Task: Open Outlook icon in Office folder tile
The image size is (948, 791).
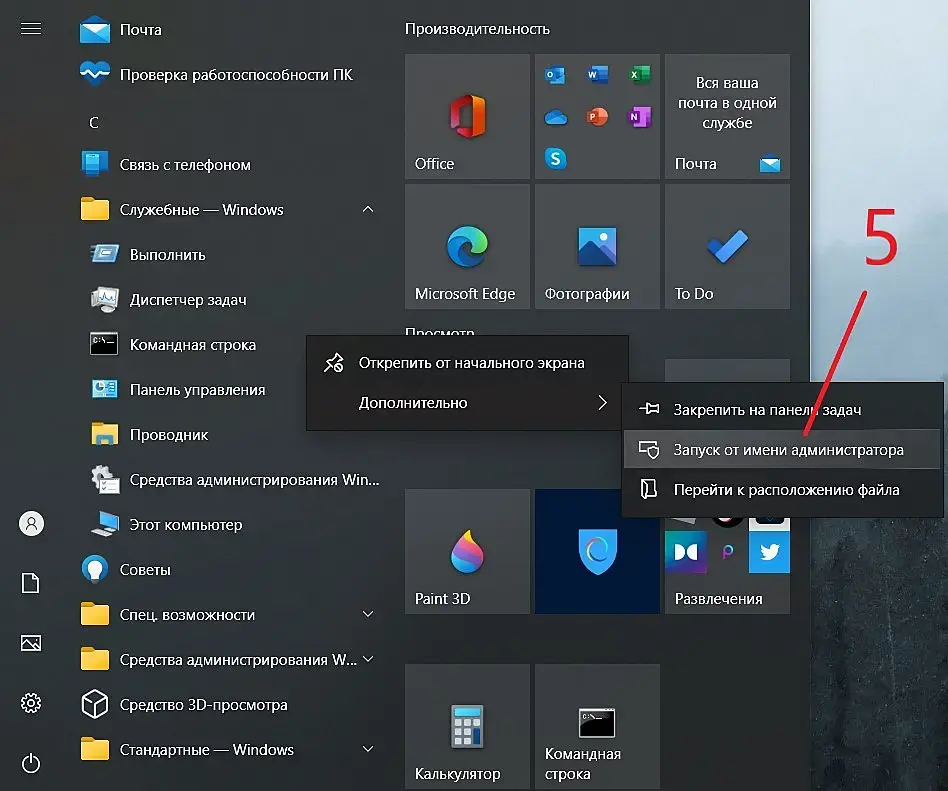Action: pos(555,76)
